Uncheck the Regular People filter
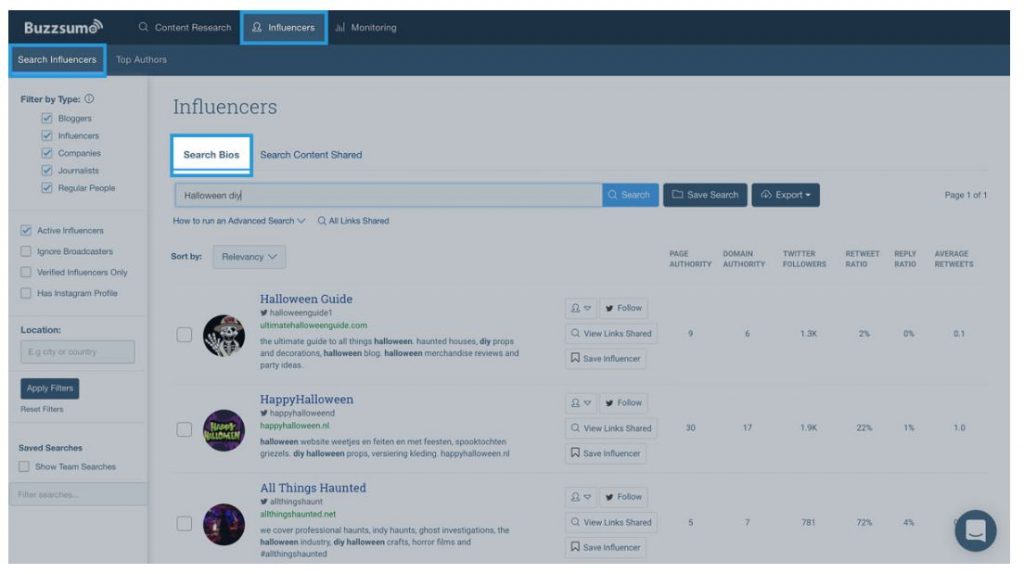The height and width of the screenshot is (574, 1024). pyautogui.click(x=46, y=187)
